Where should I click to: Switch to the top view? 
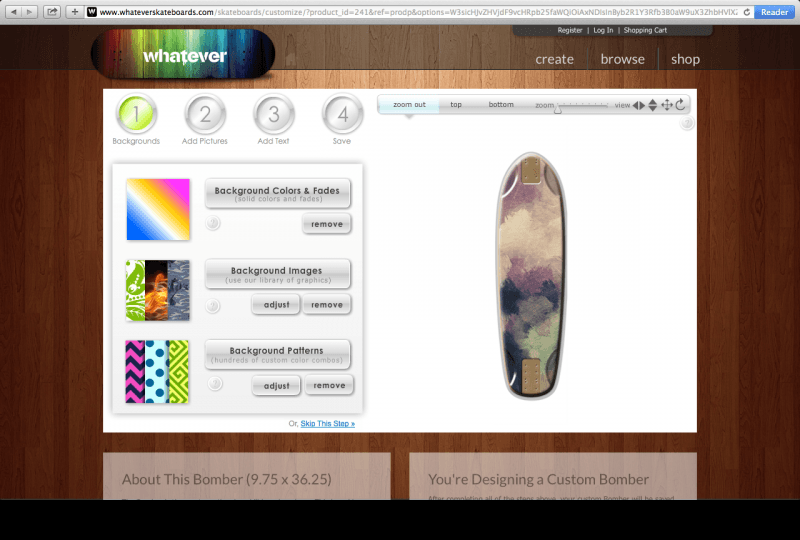pos(456,105)
